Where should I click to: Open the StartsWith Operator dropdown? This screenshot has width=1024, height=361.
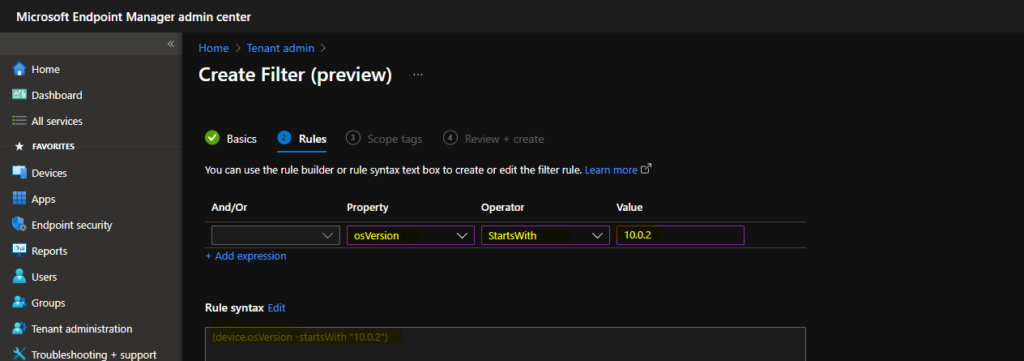(x=545, y=236)
